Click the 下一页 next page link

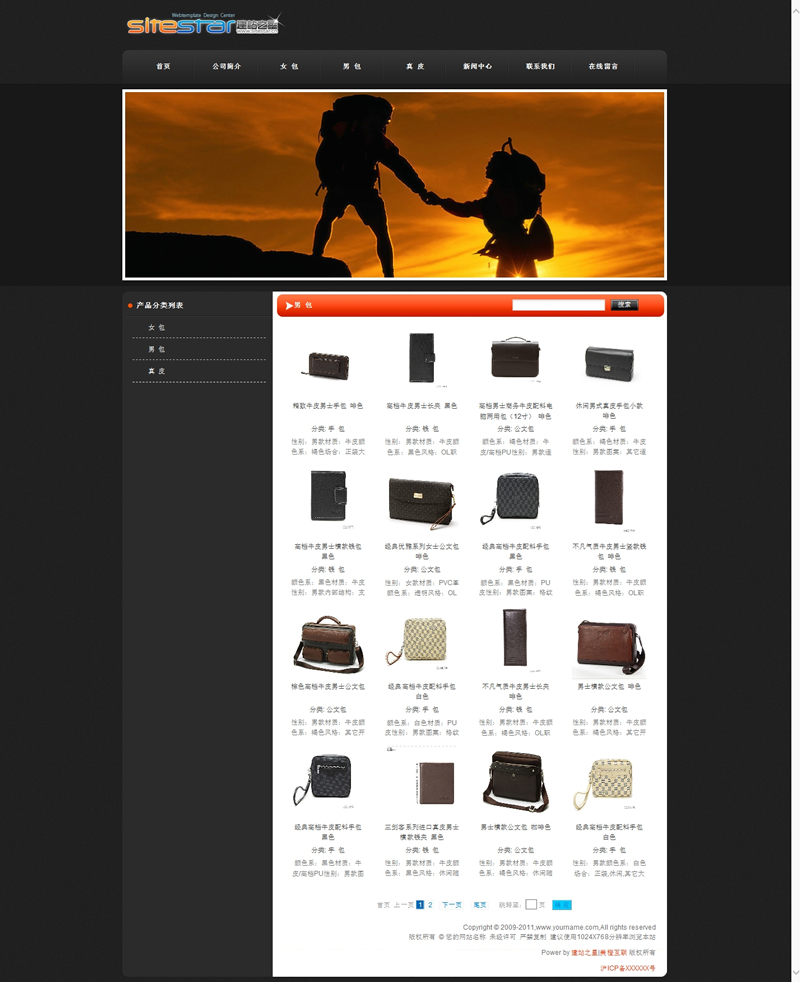pos(452,905)
